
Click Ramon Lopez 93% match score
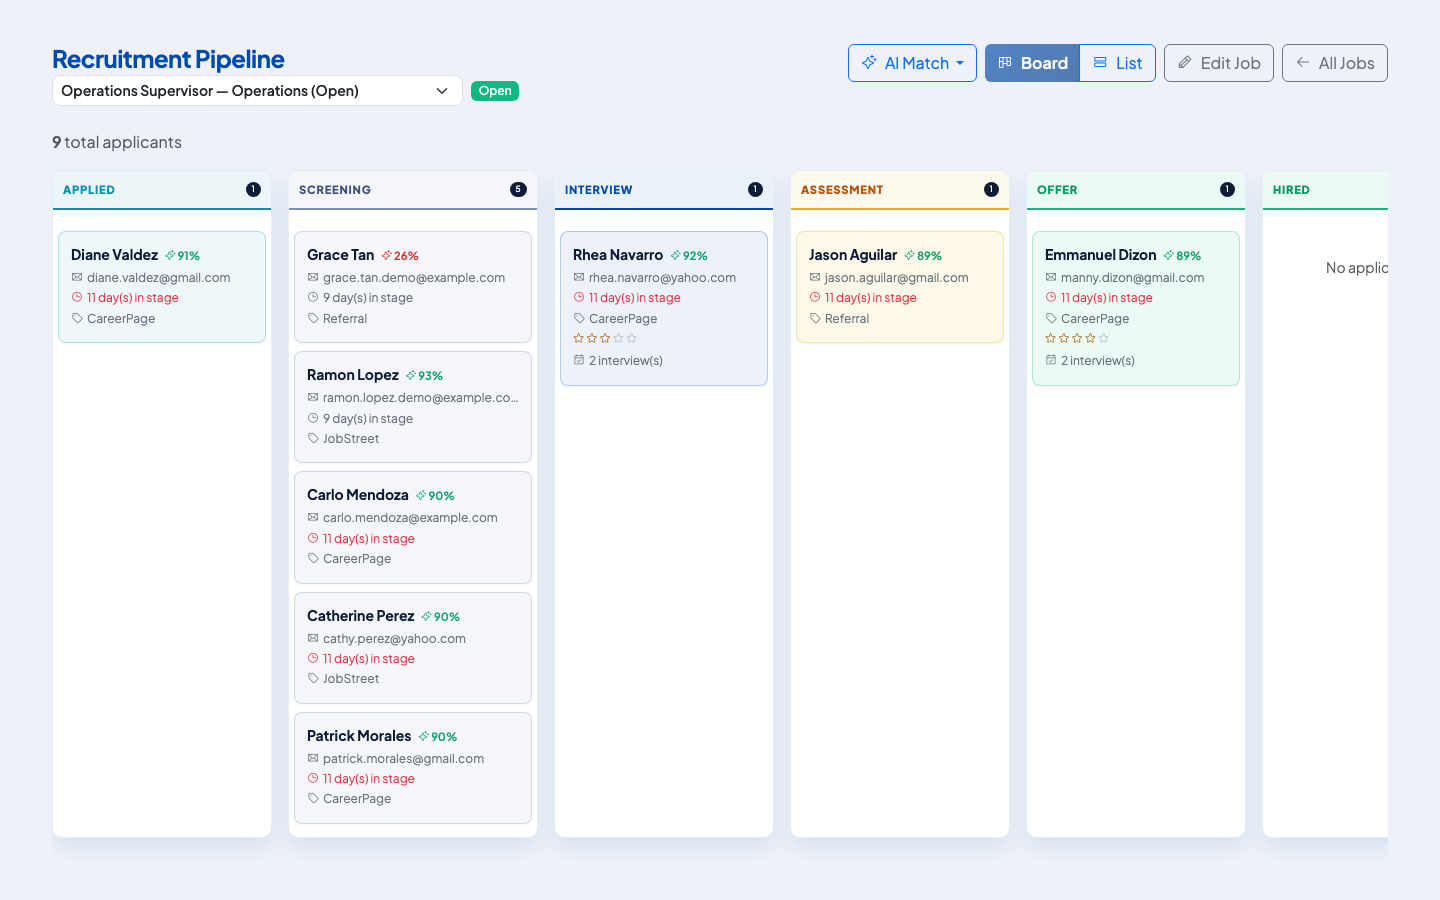(424, 376)
